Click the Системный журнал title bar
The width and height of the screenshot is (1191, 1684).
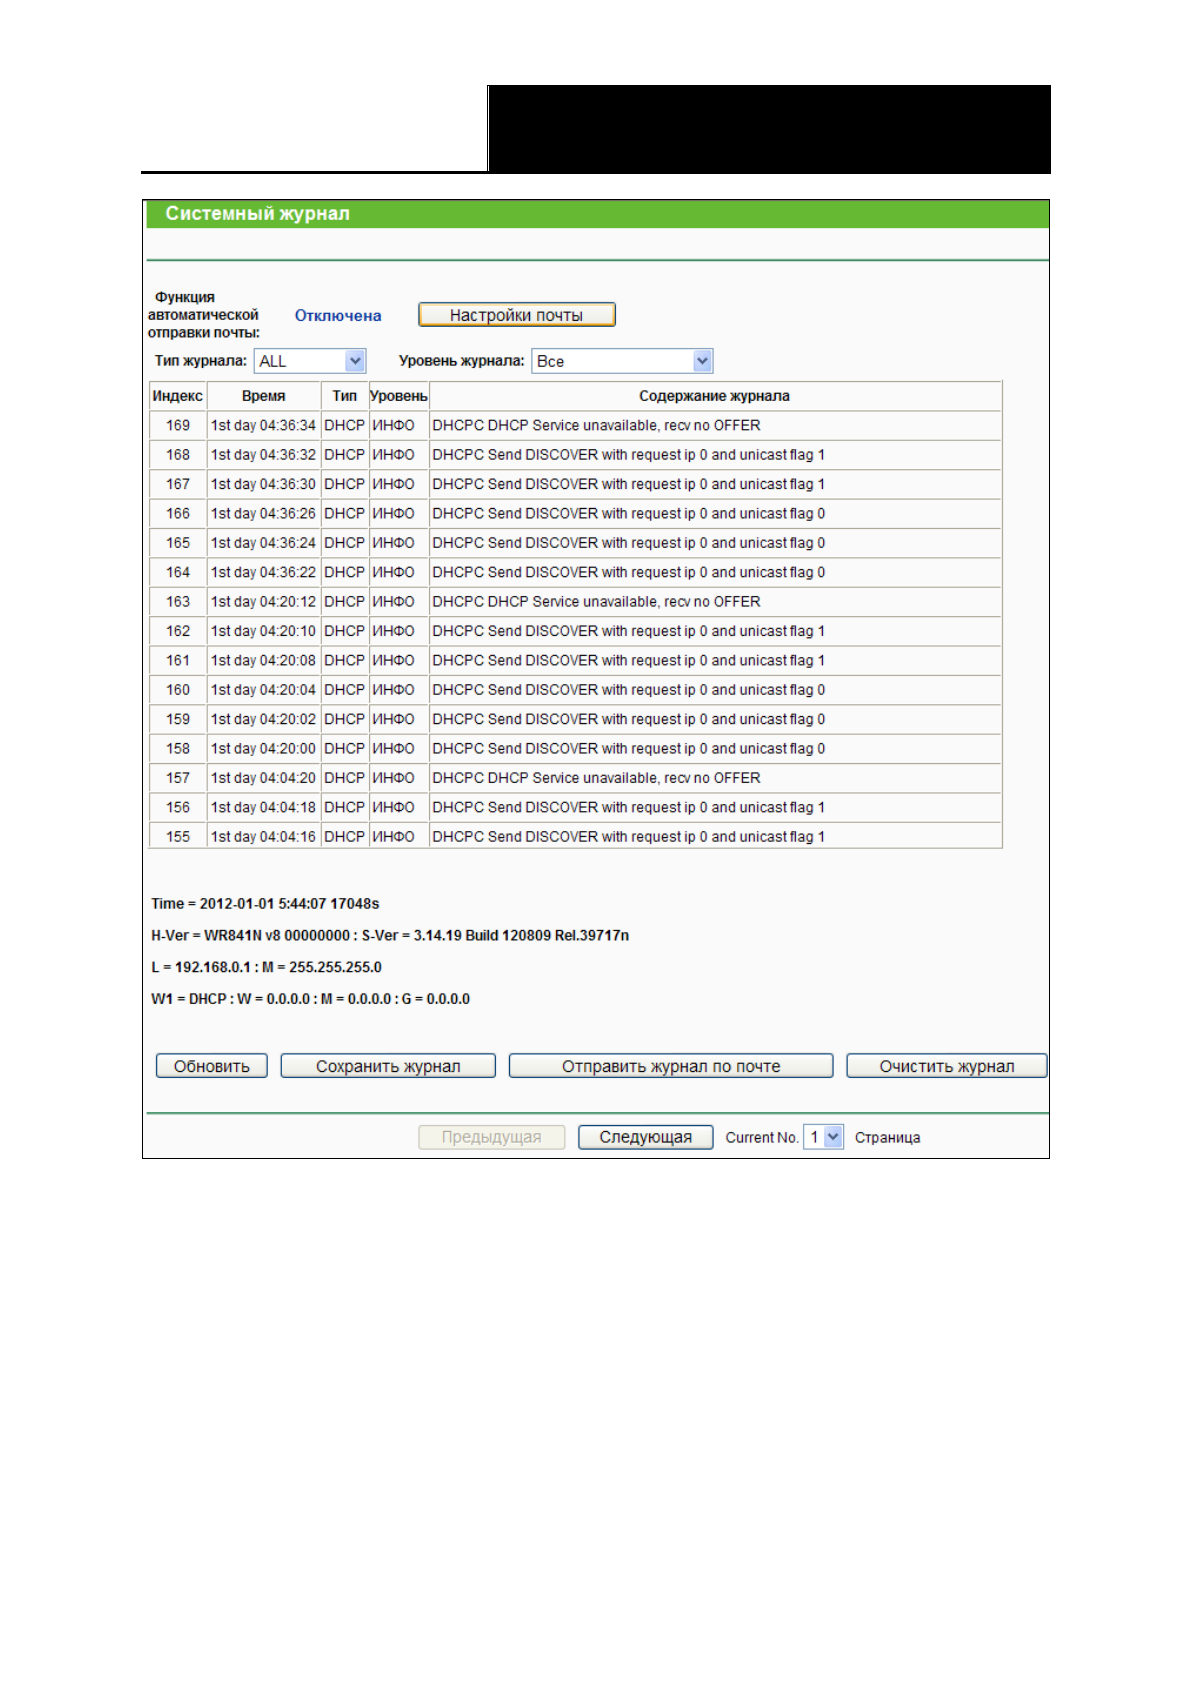tap(596, 214)
